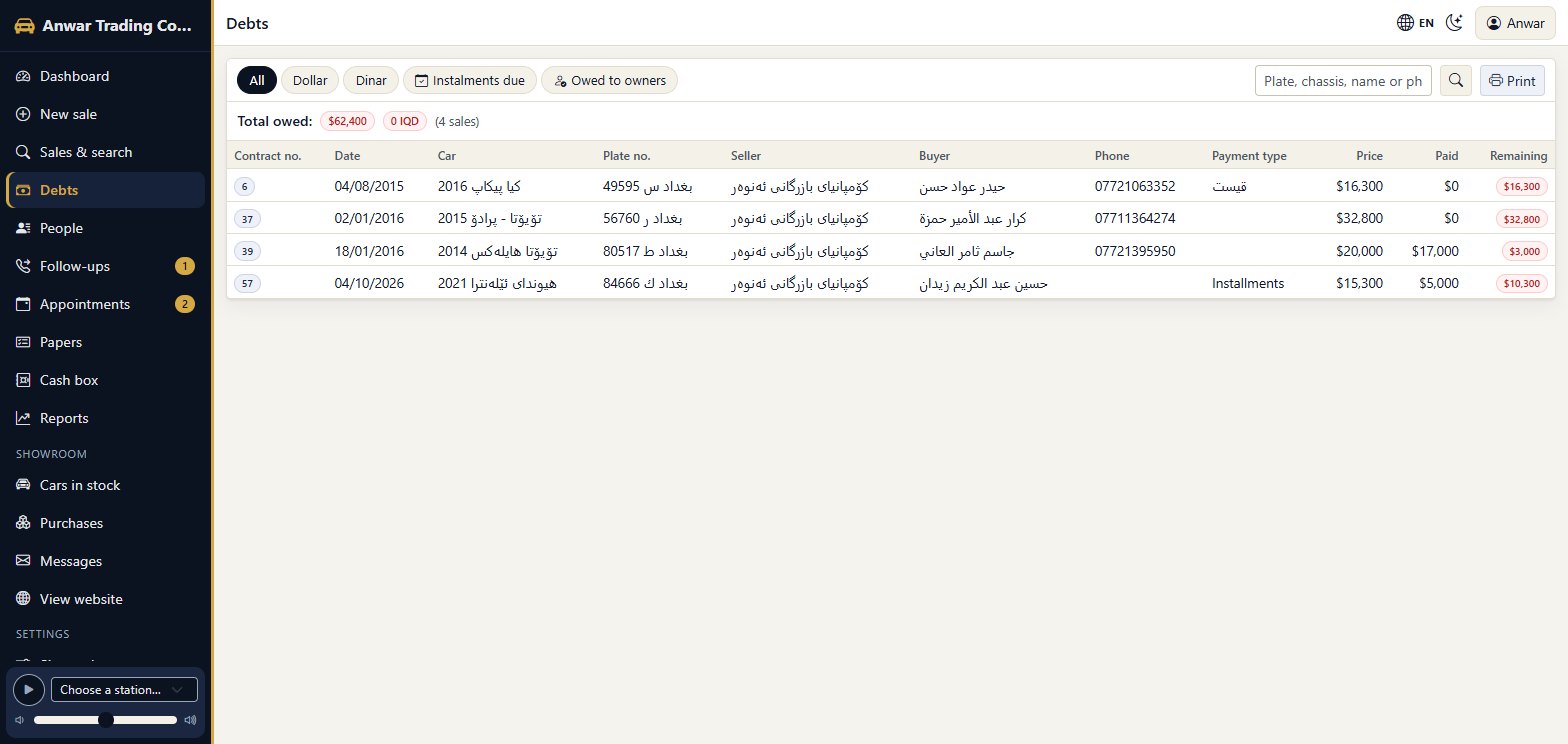This screenshot has height=744, width=1568.
Task: Click the search magnifier button
Action: coord(1455,81)
